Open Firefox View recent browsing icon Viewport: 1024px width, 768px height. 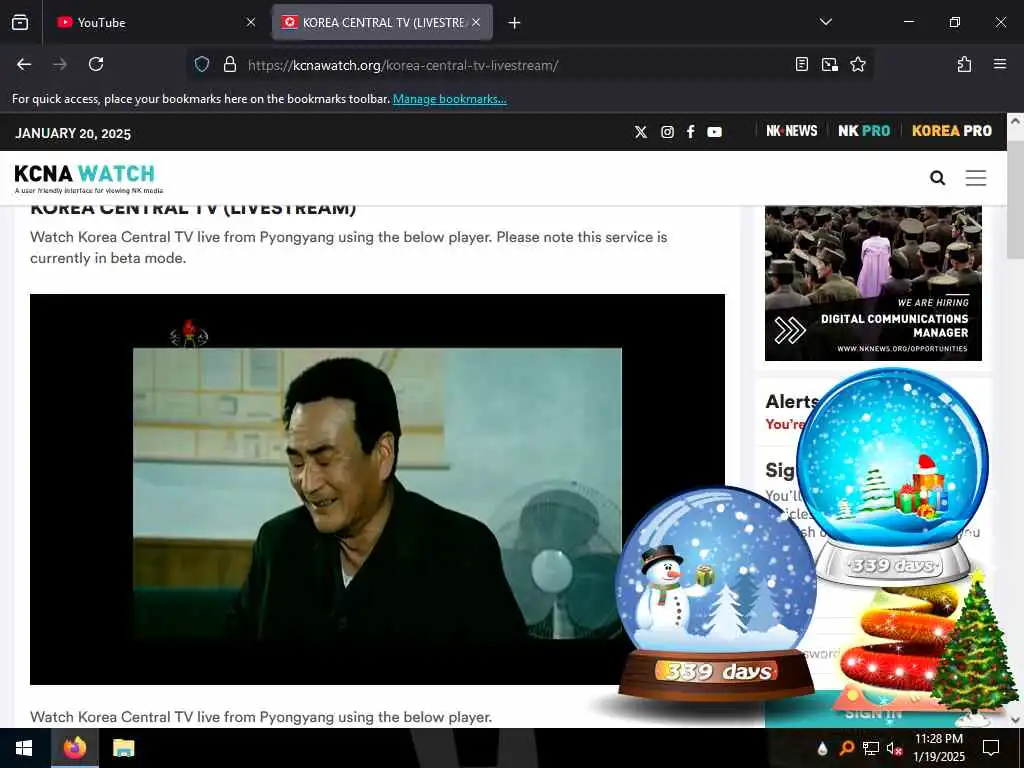pyautogui.click(x=20, y=22)
